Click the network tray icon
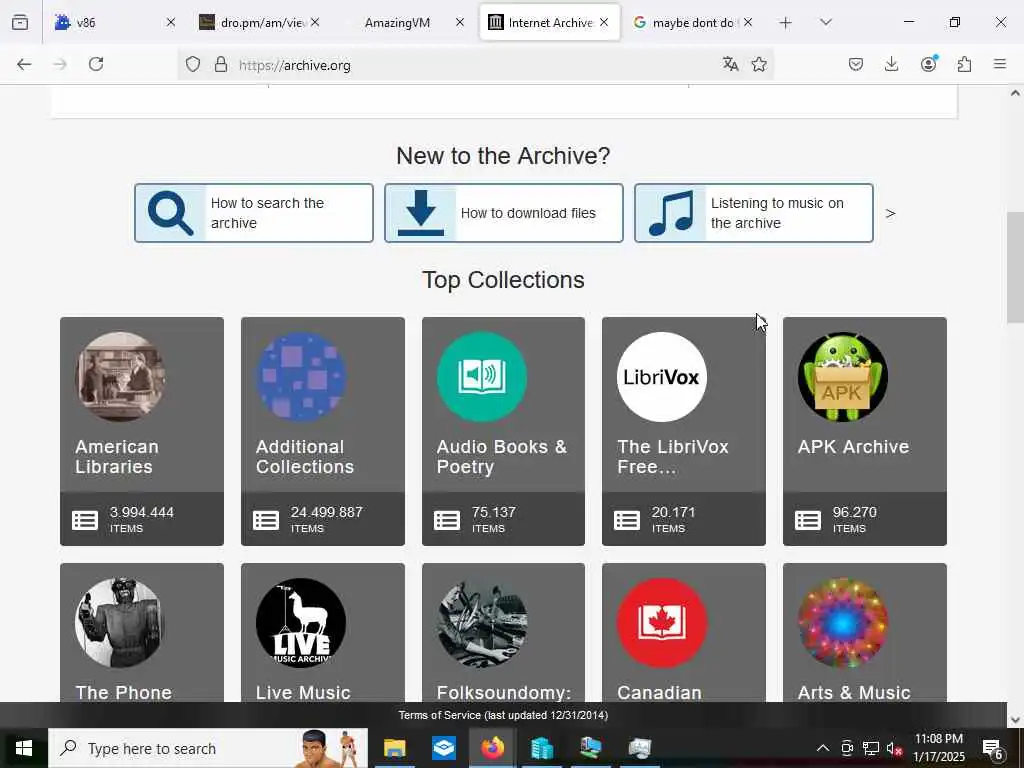 (871, 748)
